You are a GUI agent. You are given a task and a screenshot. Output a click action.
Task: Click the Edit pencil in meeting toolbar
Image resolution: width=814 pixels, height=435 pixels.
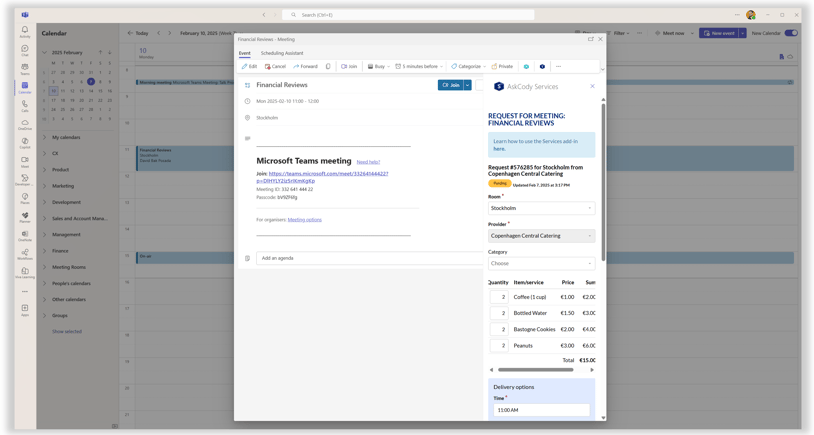(249, 66)
